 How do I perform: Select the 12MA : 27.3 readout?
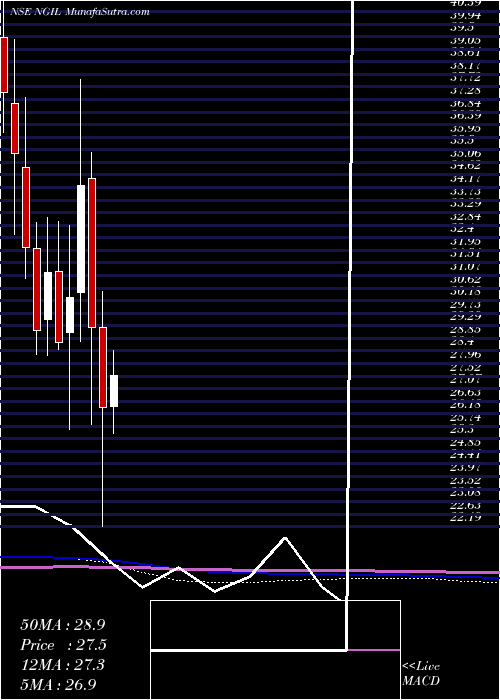click(62, 664)
